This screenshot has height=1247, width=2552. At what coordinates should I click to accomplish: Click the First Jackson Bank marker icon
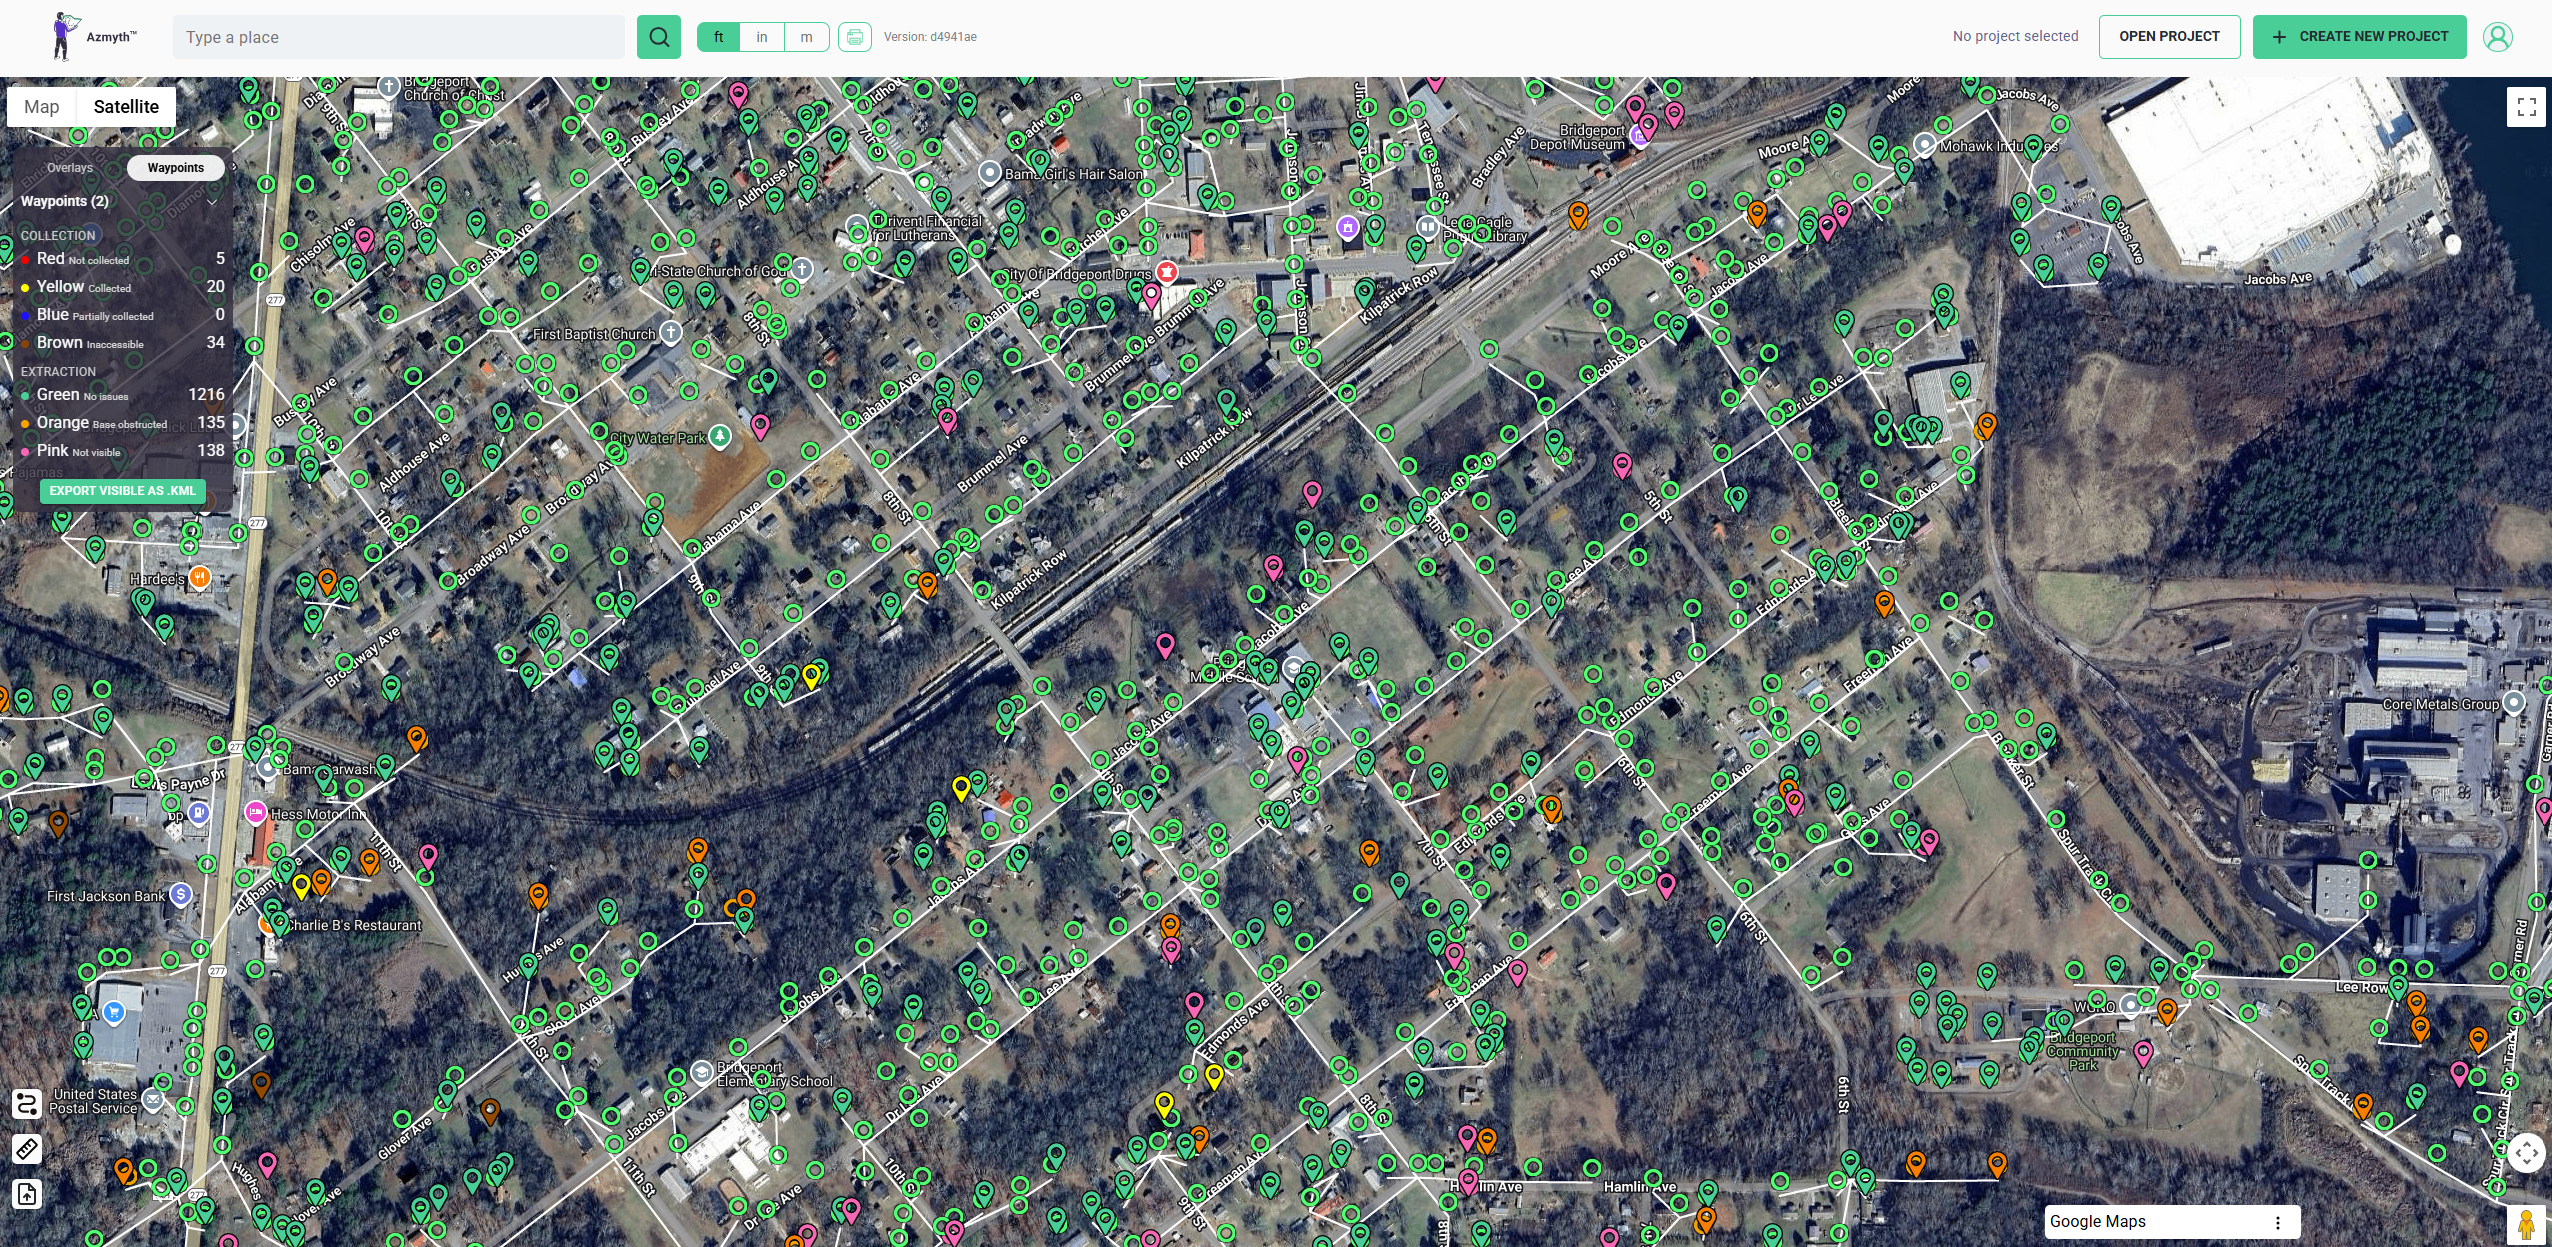(x=180, y=894)
